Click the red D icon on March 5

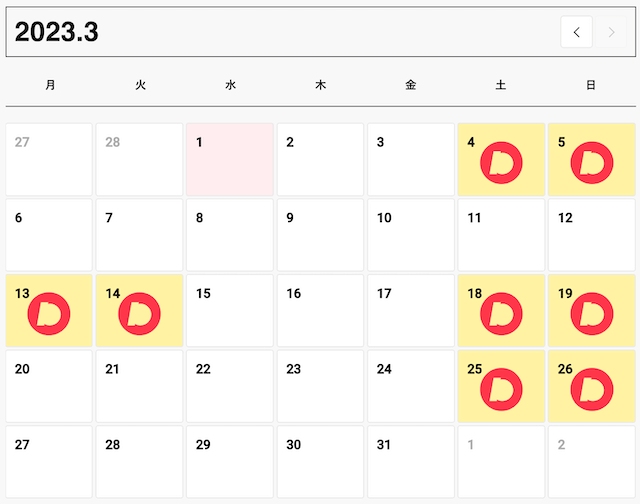[x=592, y=163]
